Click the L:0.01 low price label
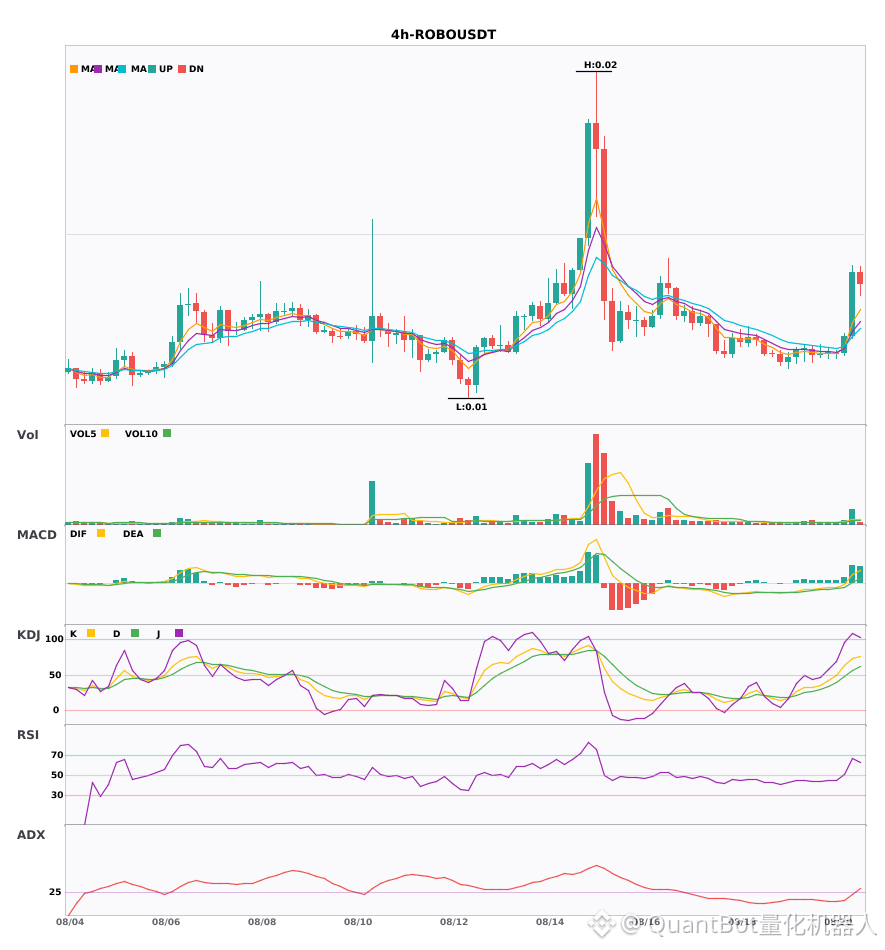Image resolution: width=885 pixels, height=950 pixels. pos(471,407)
